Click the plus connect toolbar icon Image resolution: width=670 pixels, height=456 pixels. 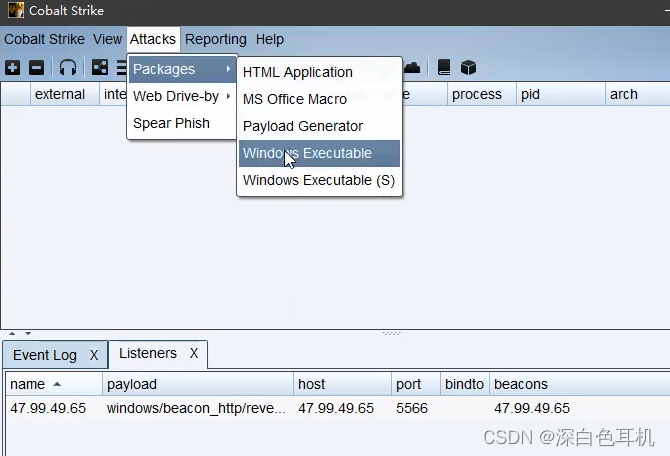point(12,68)
